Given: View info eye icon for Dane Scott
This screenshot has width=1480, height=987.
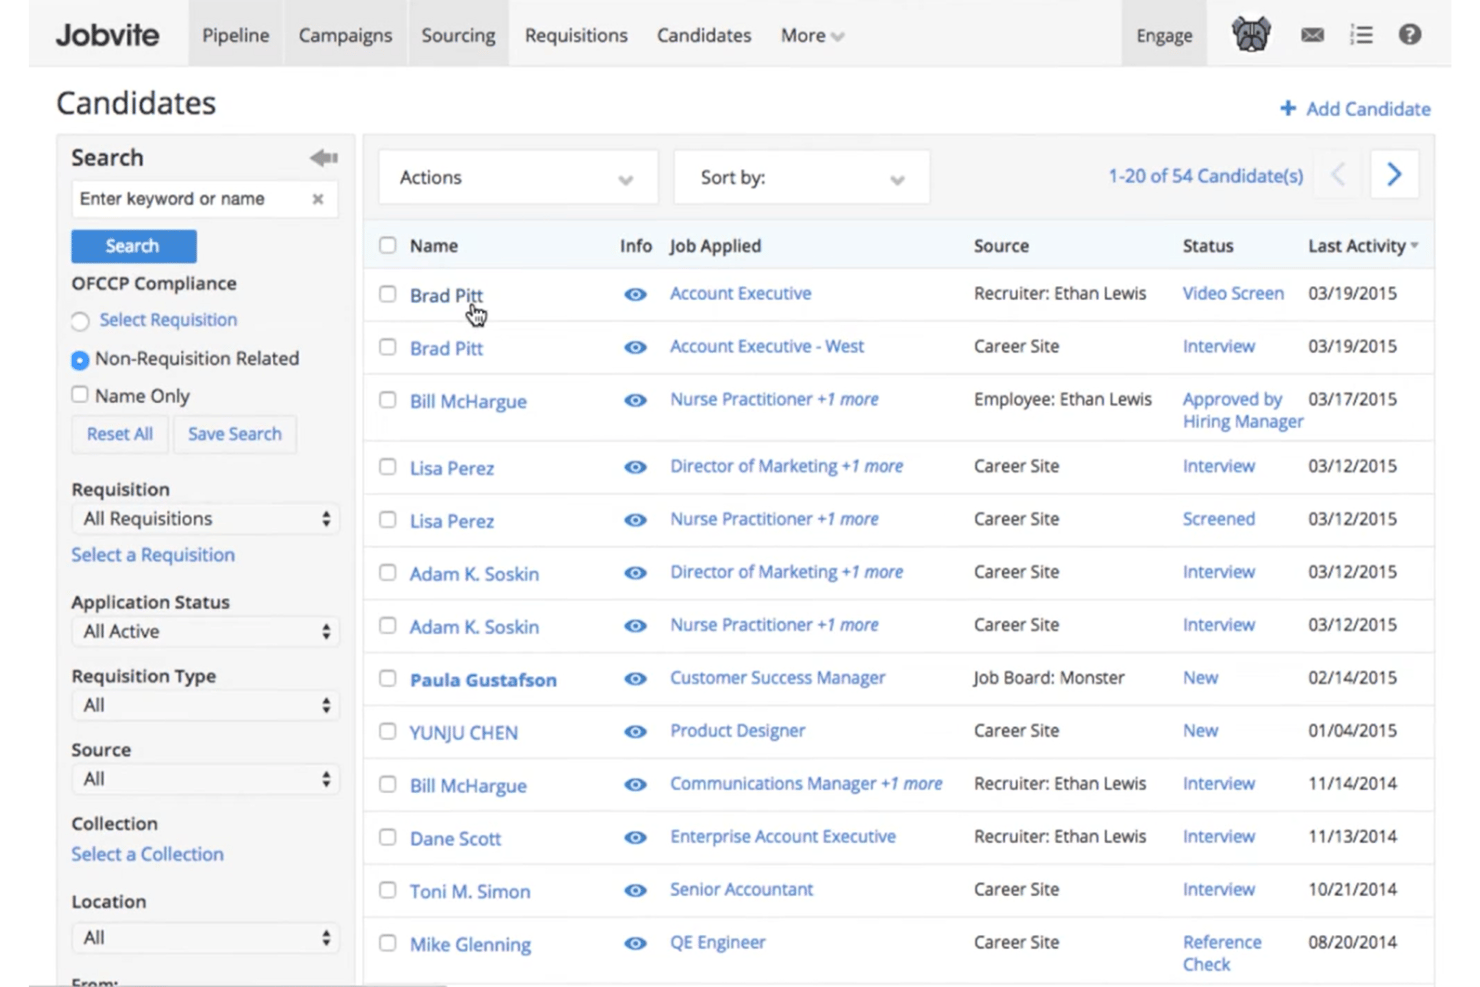Looking at the screenshot, I should coord(635,838).
